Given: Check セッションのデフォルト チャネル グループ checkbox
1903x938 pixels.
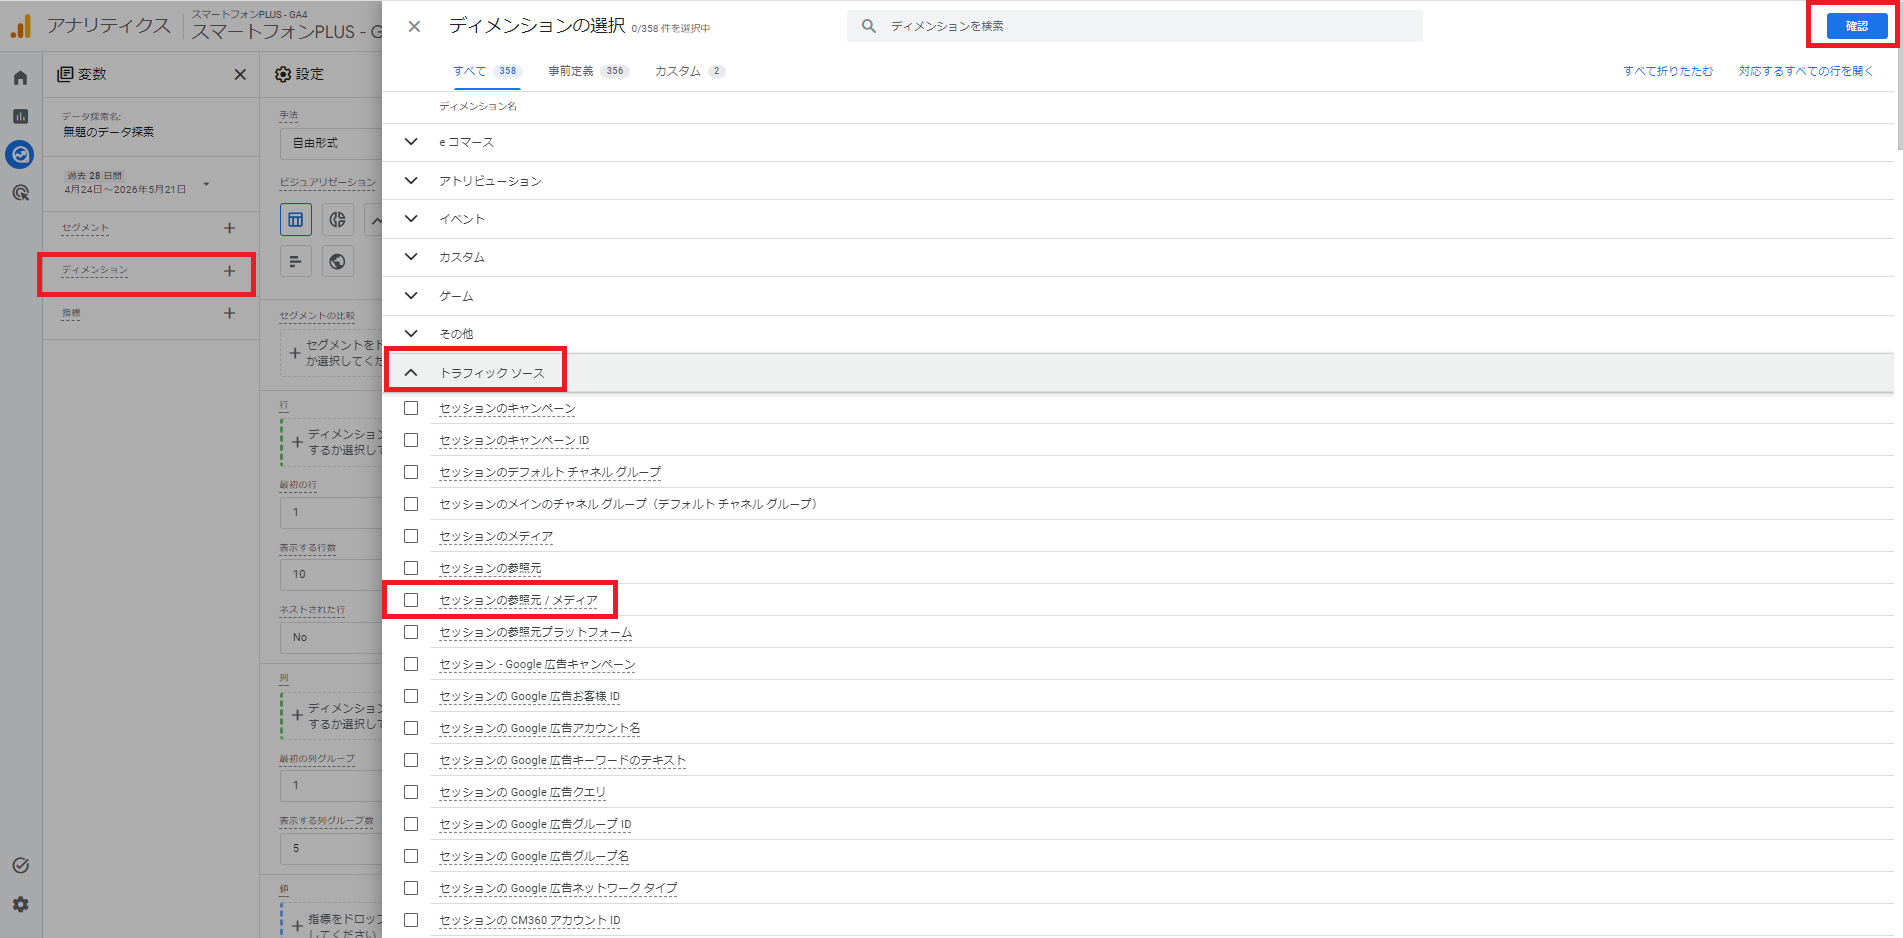Looking at the screenshot, I should [411, 472].
